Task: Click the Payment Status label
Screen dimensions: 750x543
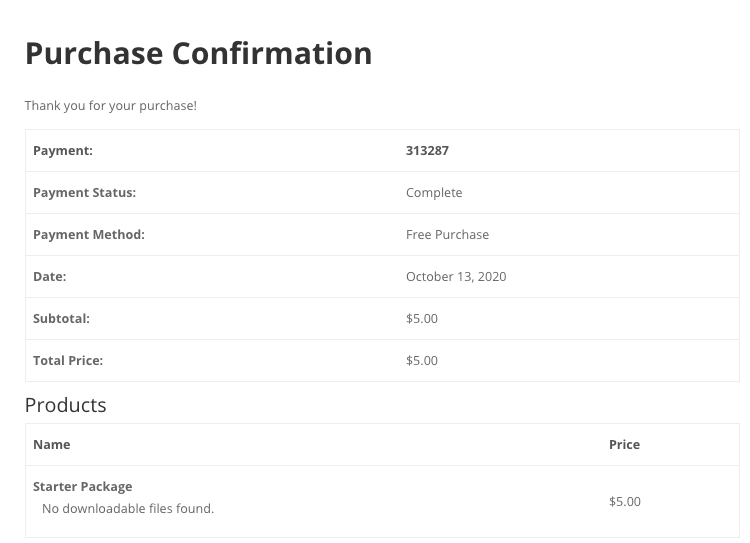Action: (85, 193)
